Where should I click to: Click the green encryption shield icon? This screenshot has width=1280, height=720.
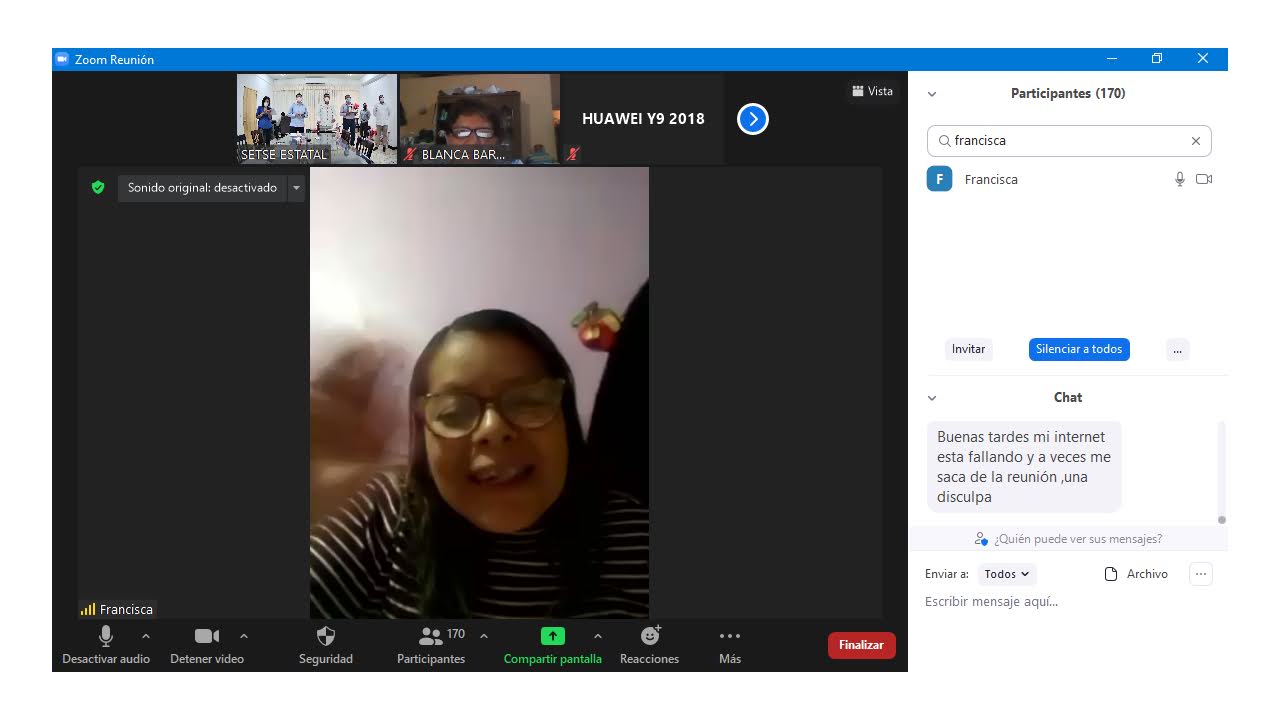[98, 187]
